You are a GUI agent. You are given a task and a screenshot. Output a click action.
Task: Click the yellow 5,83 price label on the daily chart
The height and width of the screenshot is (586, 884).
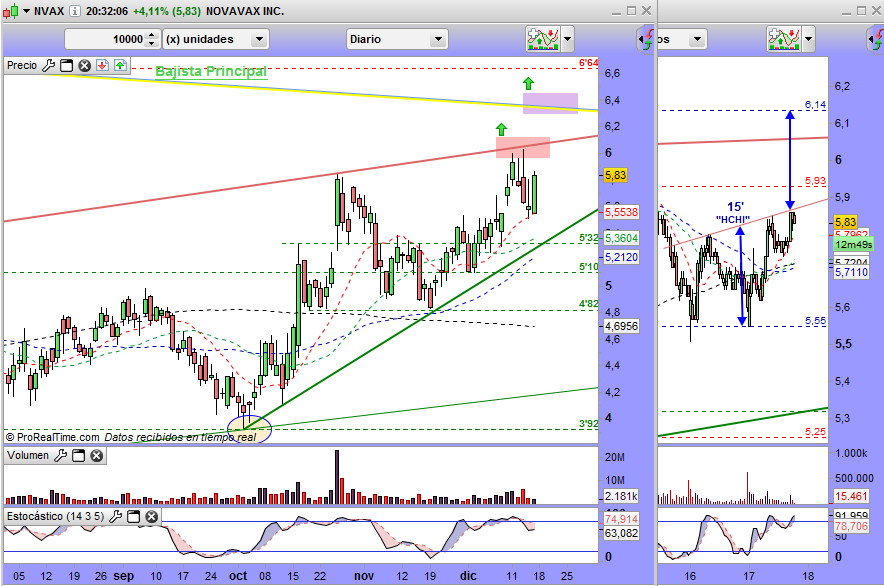615,175
